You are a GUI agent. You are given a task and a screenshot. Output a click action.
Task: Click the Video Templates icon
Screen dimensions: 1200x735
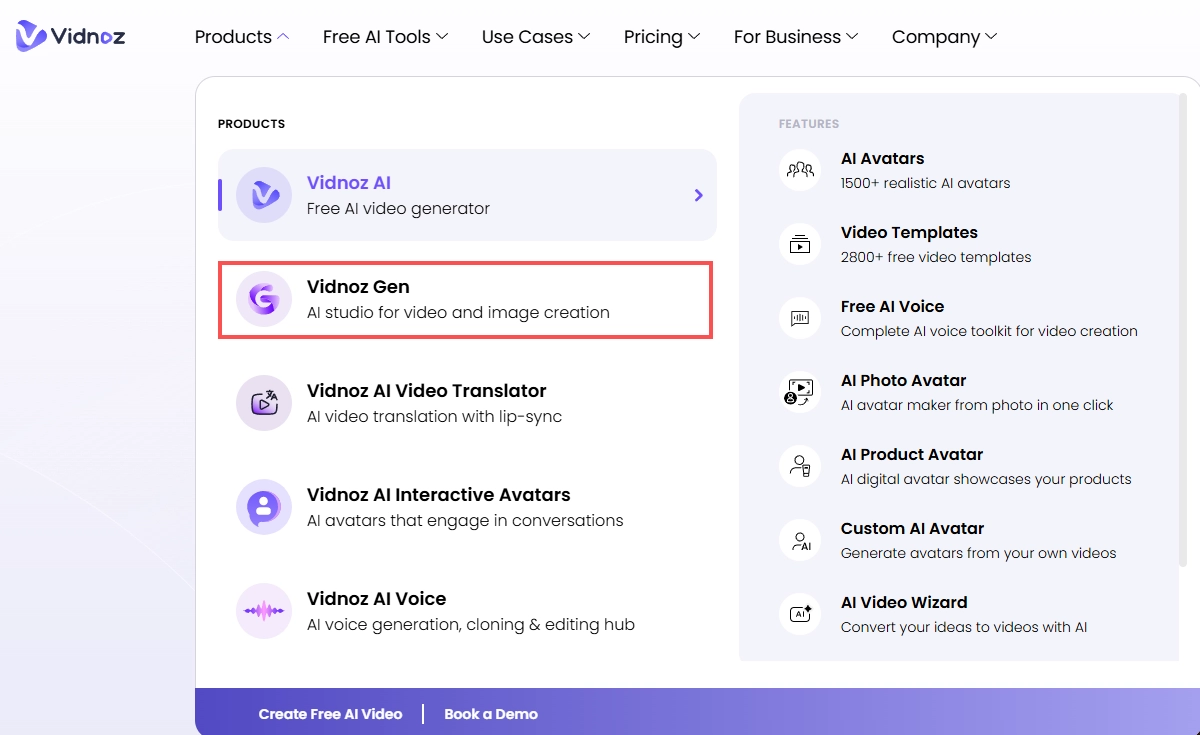coord(800,244)
